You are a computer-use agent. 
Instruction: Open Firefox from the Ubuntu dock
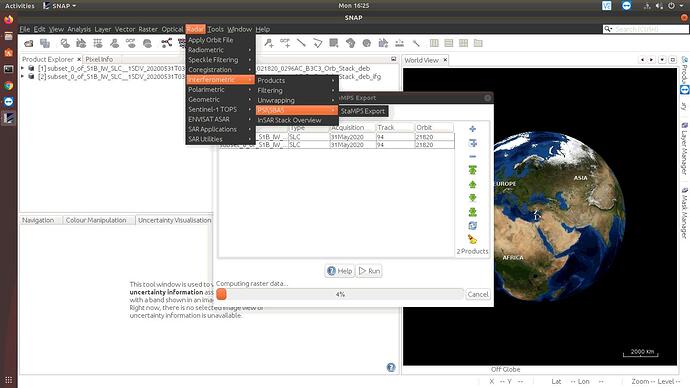point(9,20)
